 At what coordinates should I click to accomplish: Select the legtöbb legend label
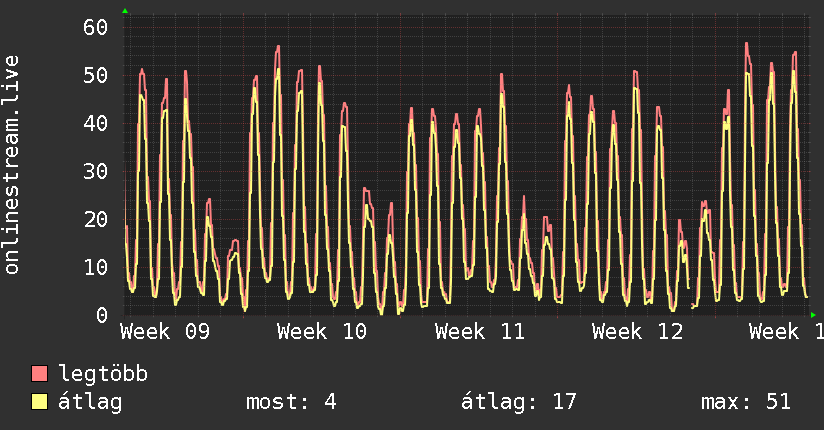click(103, 374)
